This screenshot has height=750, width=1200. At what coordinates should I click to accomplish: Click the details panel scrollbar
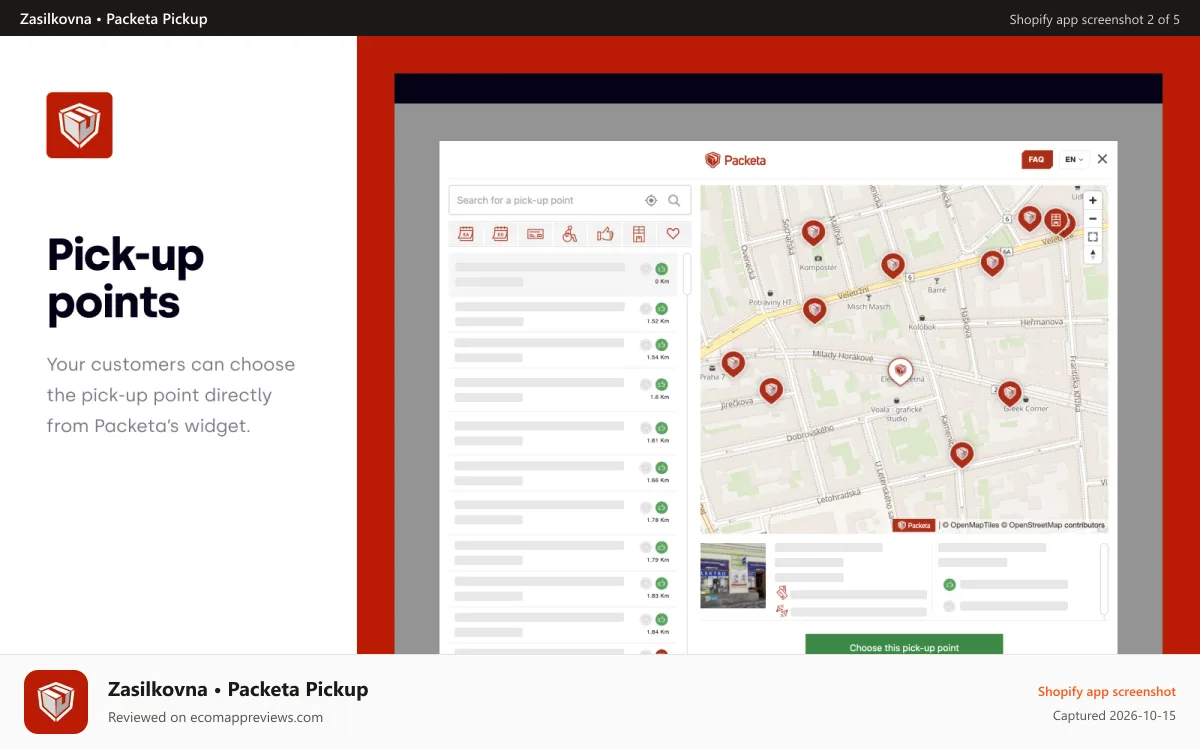coord(1104,578)
